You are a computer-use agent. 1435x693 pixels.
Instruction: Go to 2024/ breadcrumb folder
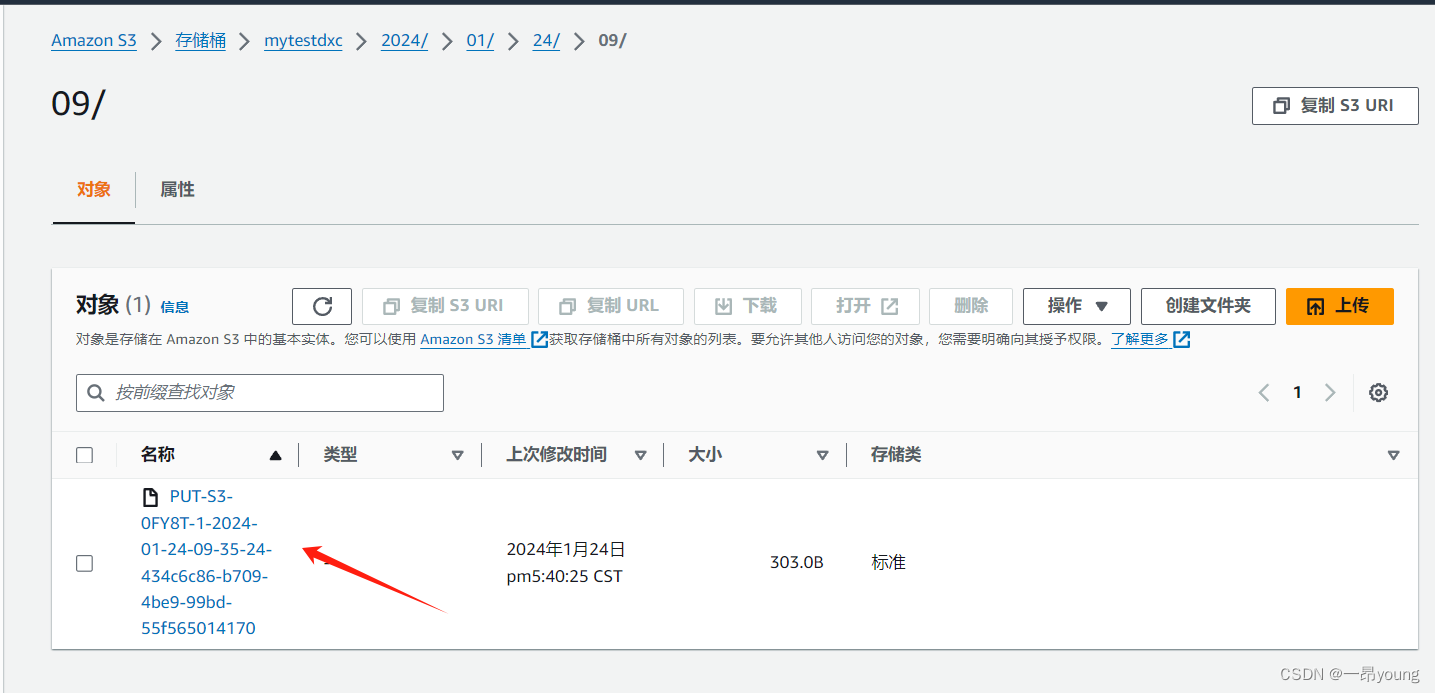pos(404,41)
